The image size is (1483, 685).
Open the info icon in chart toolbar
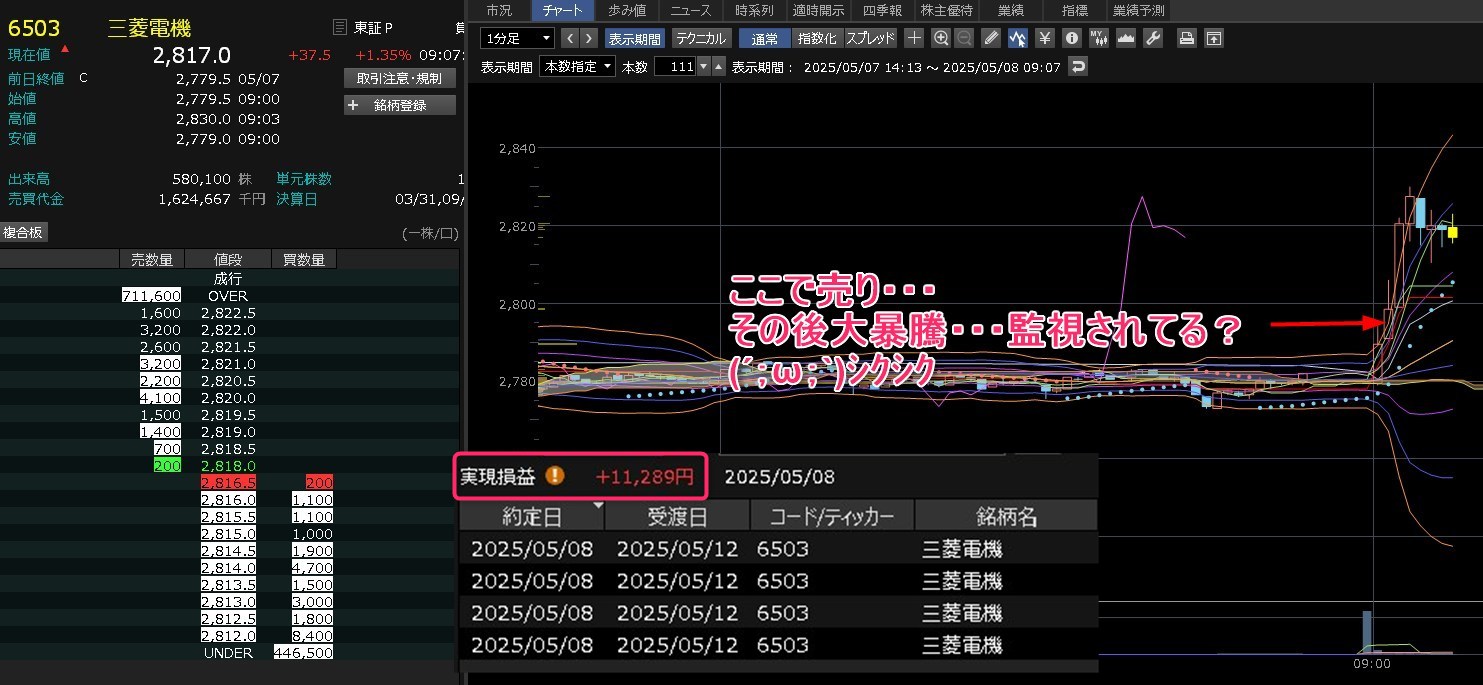pos(1072,38)
